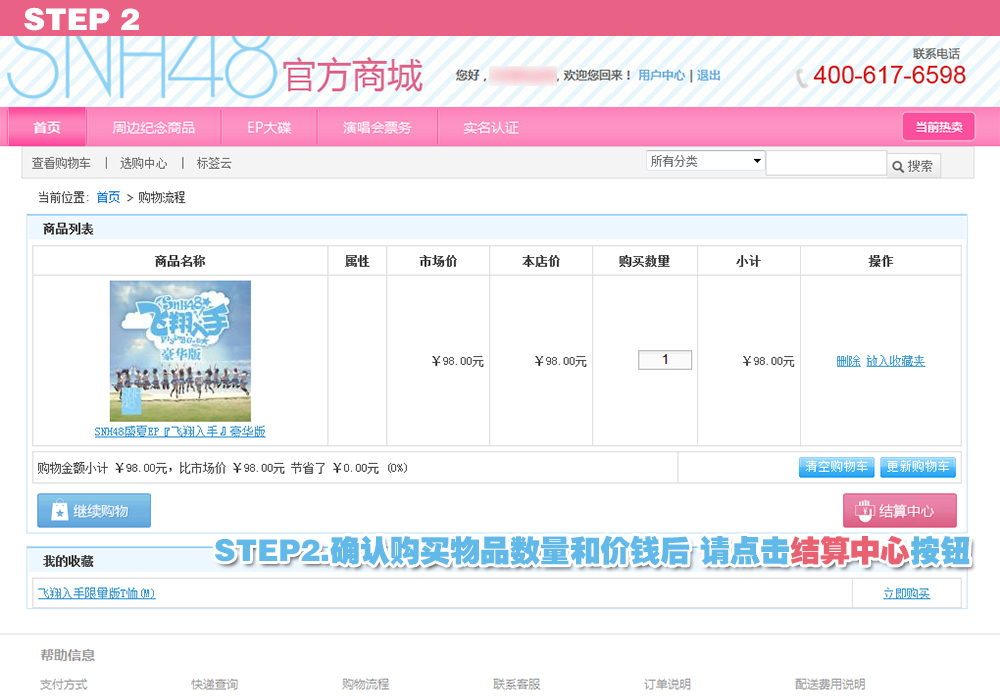Click the 当前热卖 button
This screenshot has height=696, width=1000.
939,126
